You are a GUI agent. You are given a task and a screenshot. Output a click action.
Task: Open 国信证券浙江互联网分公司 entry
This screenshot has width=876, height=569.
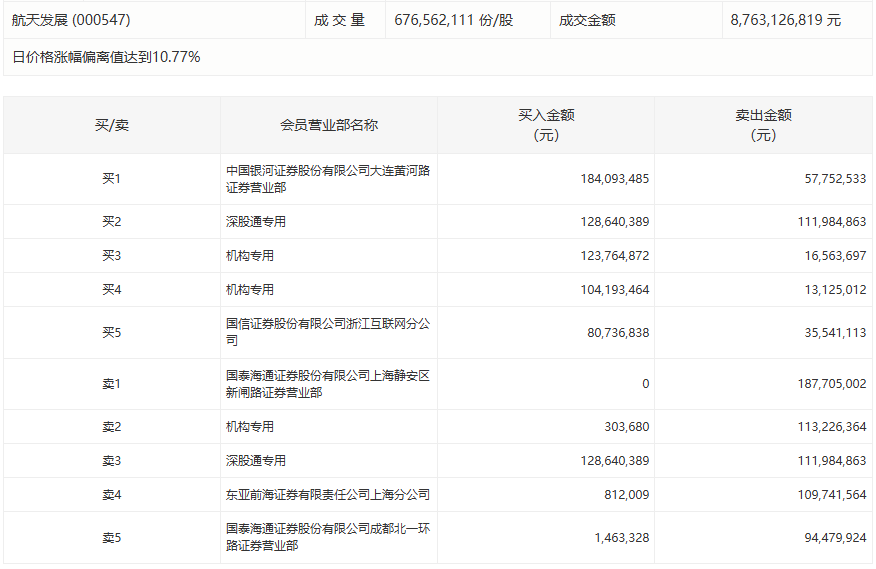[328, 332]
